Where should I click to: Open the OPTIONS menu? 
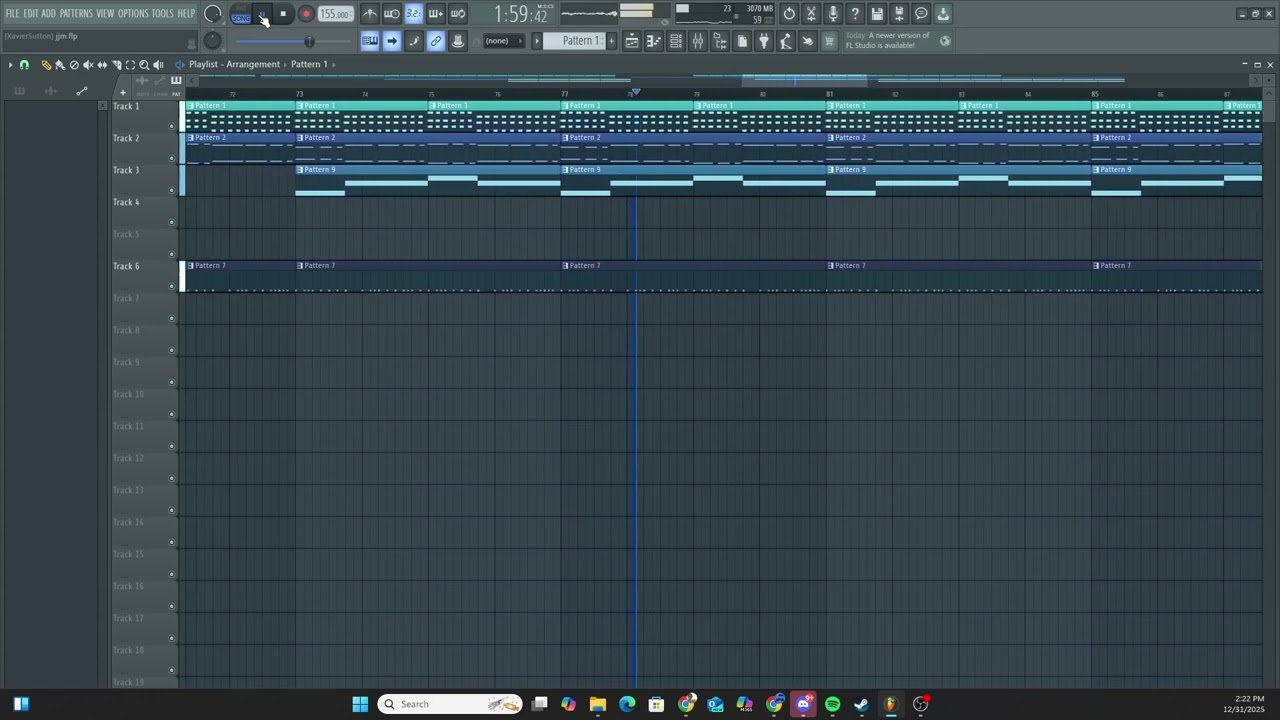[133, 13]
